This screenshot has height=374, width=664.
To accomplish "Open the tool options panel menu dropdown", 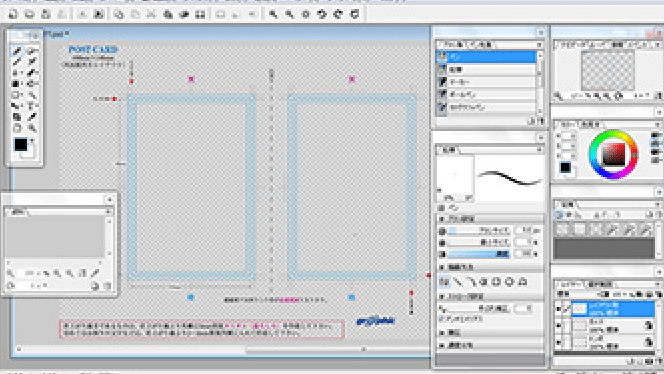I will click(539, 150).
